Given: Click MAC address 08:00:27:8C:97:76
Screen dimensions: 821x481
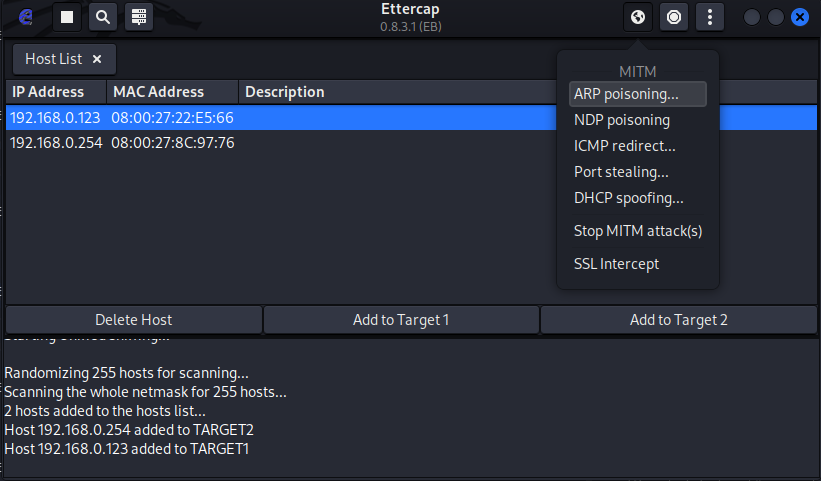Looking at the screenshot, I should coord(173,143).
